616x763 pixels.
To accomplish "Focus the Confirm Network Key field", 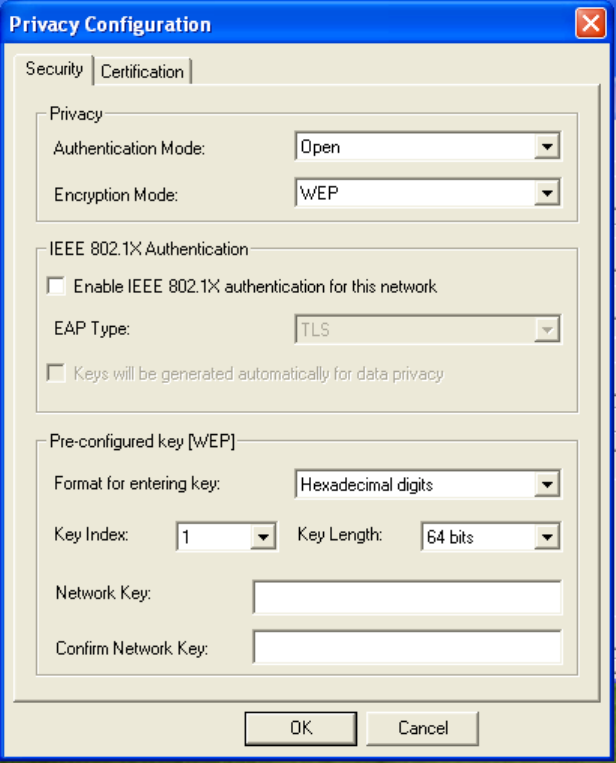I will tap(407, 647).
